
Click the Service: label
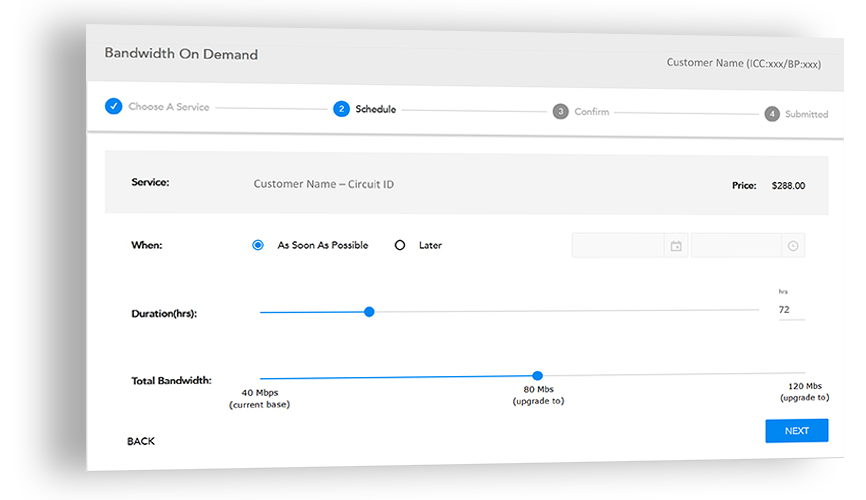coord(150,182)
